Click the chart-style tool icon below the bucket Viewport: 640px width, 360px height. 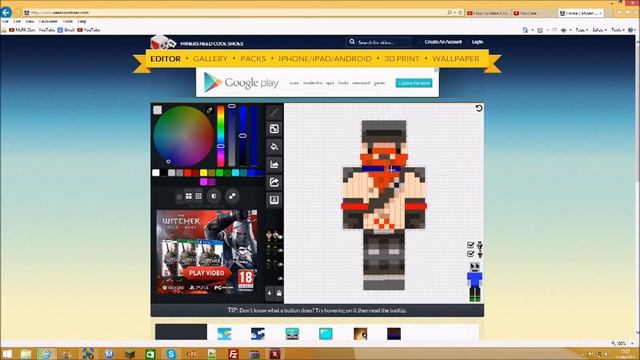coord(274,164)
